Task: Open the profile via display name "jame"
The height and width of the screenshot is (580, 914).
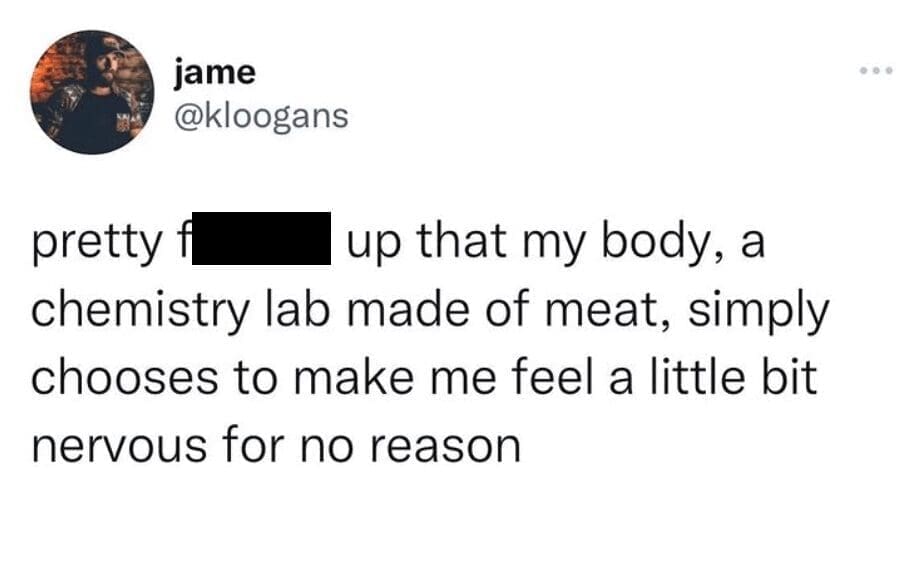Action: pos(215,72)
